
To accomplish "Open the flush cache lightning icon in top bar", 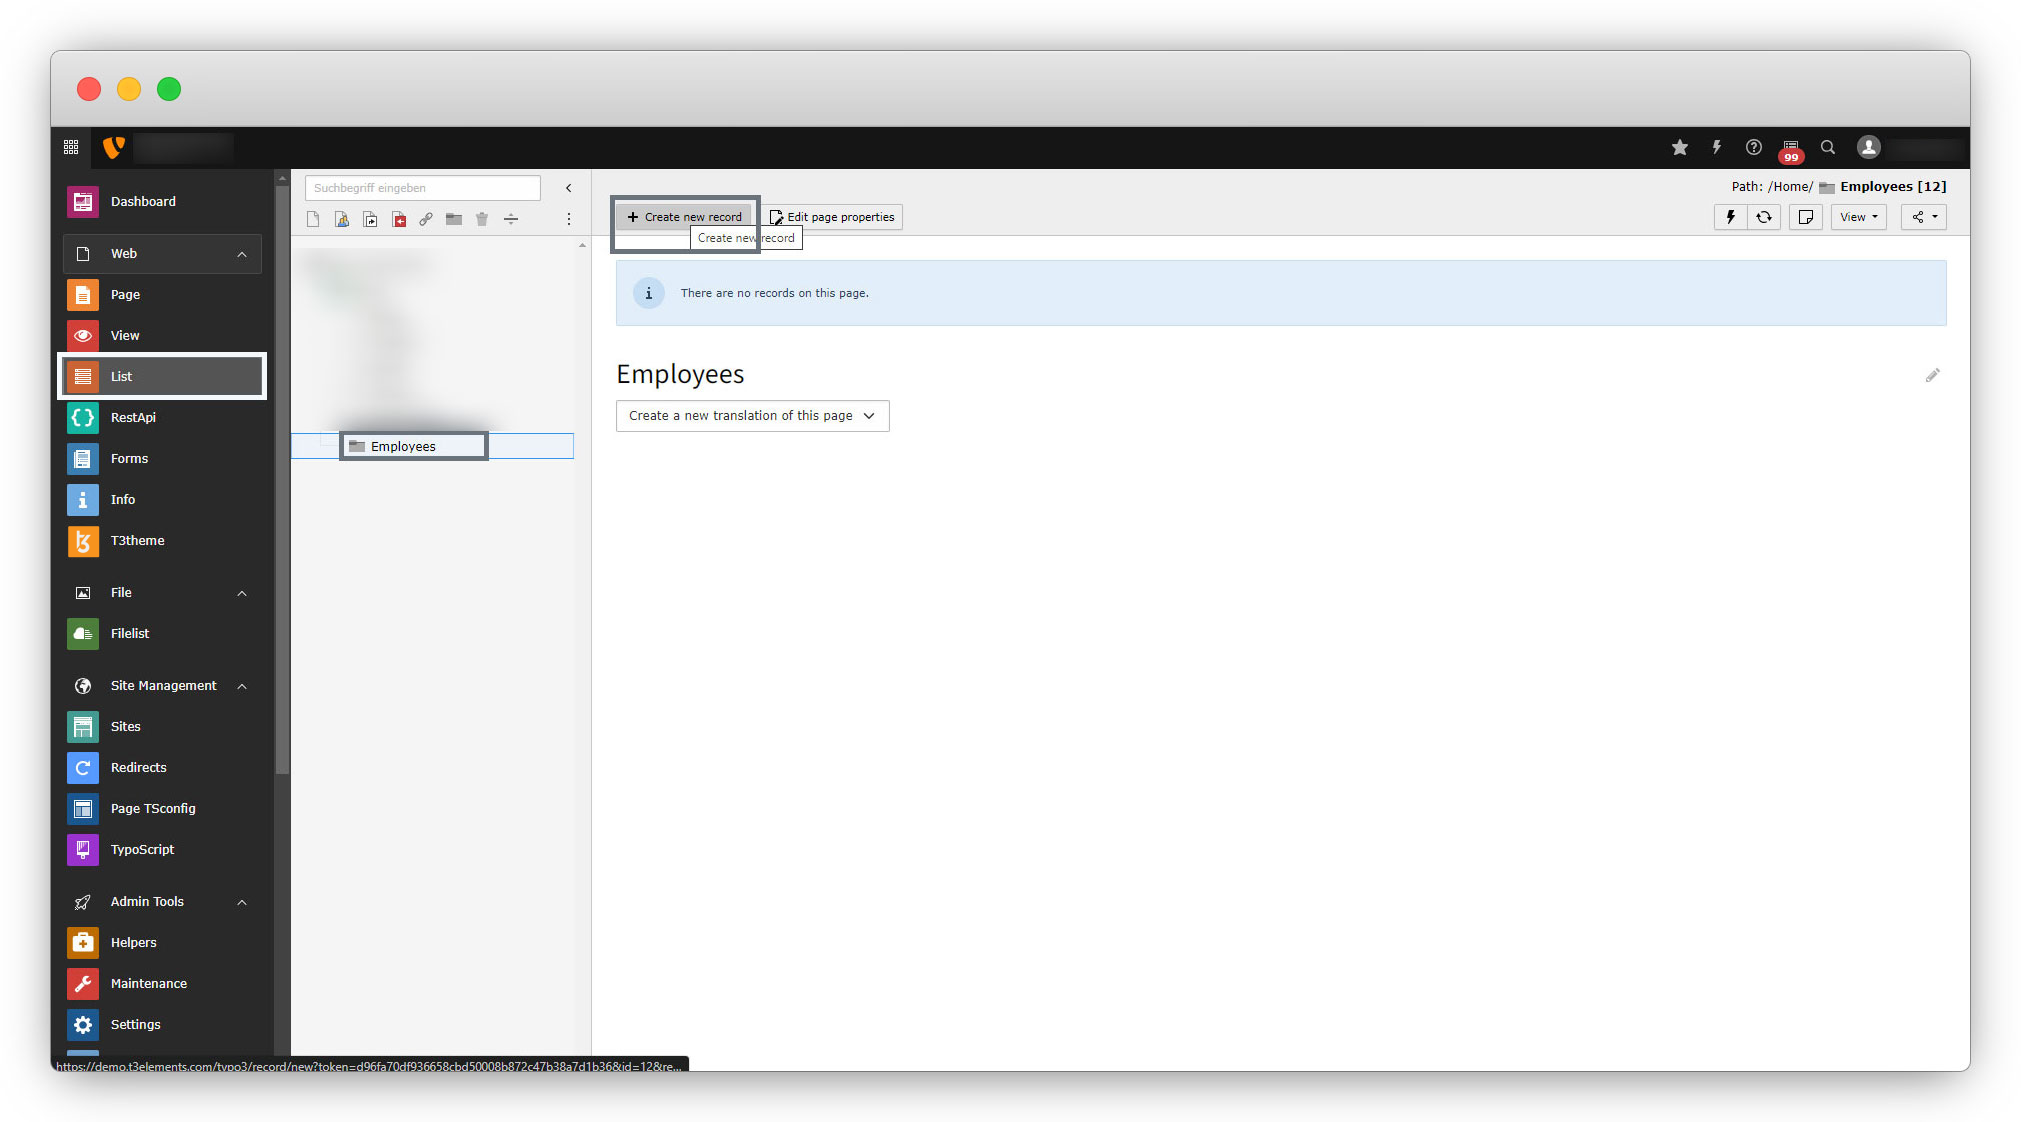I will (x=1716, y=148).
